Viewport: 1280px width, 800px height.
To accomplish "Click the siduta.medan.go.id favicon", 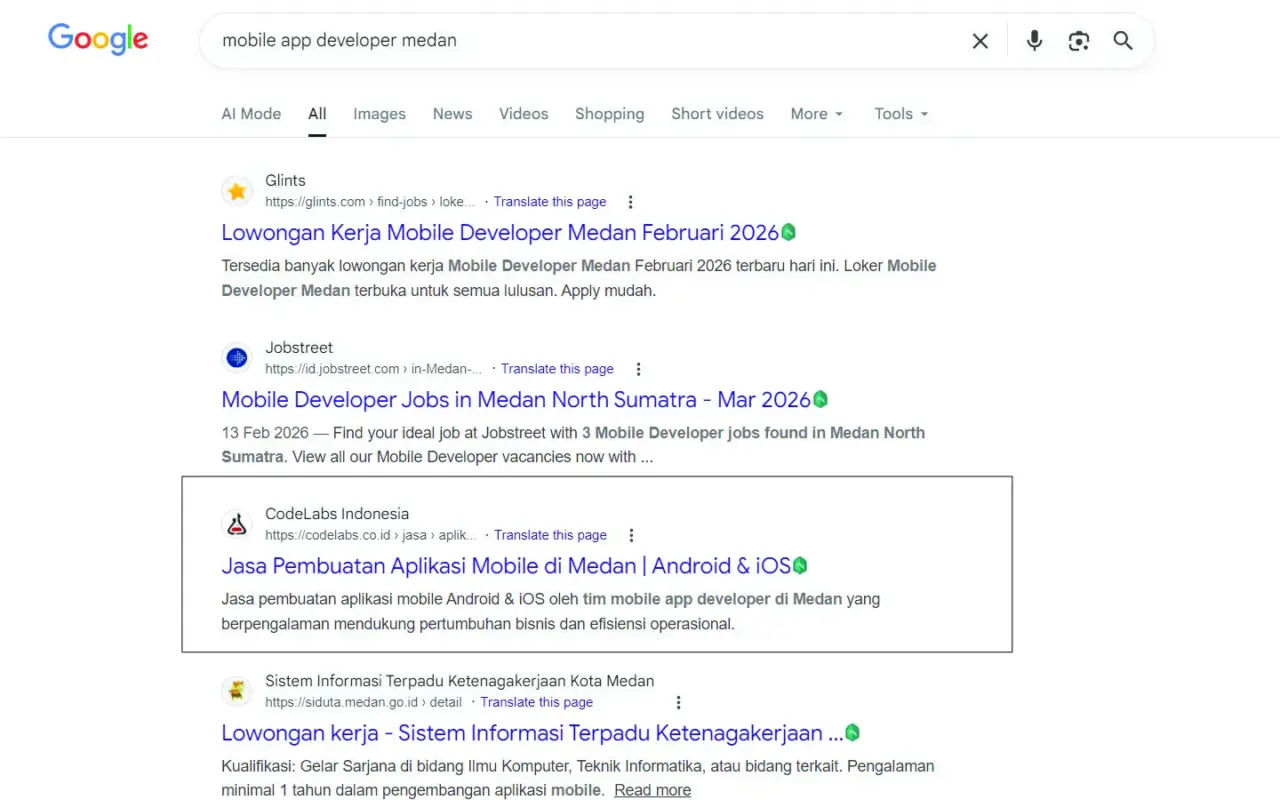I will 237,690.
